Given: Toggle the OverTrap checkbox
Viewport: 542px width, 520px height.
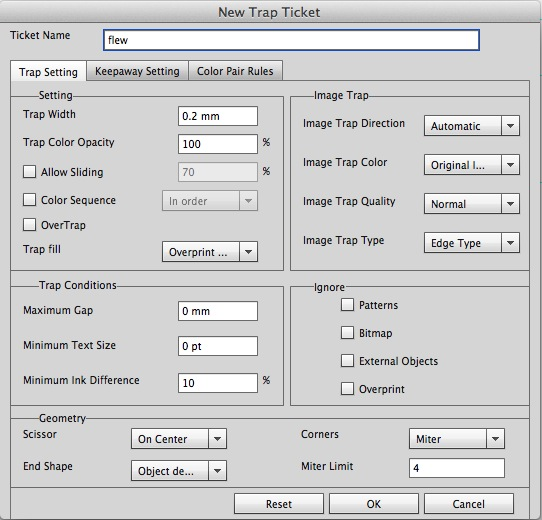Looking at the screenshot, I should [x=29, y=224].
